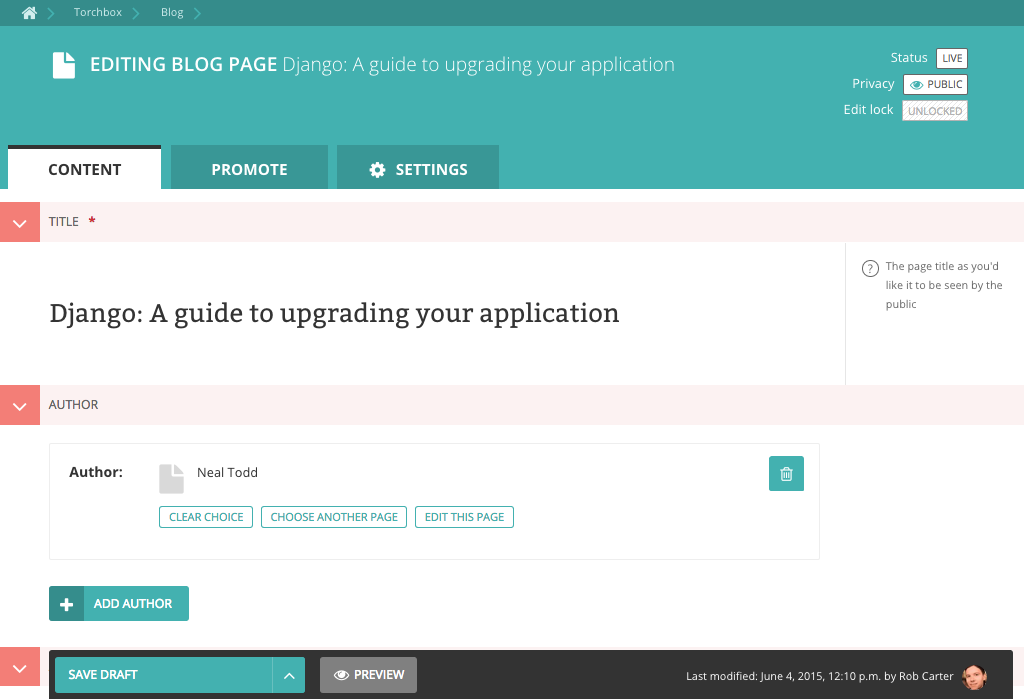Viewport: 1024px width, 699px height.
Task: Open the Save Draft dropdown arrow
Action: 288,676
